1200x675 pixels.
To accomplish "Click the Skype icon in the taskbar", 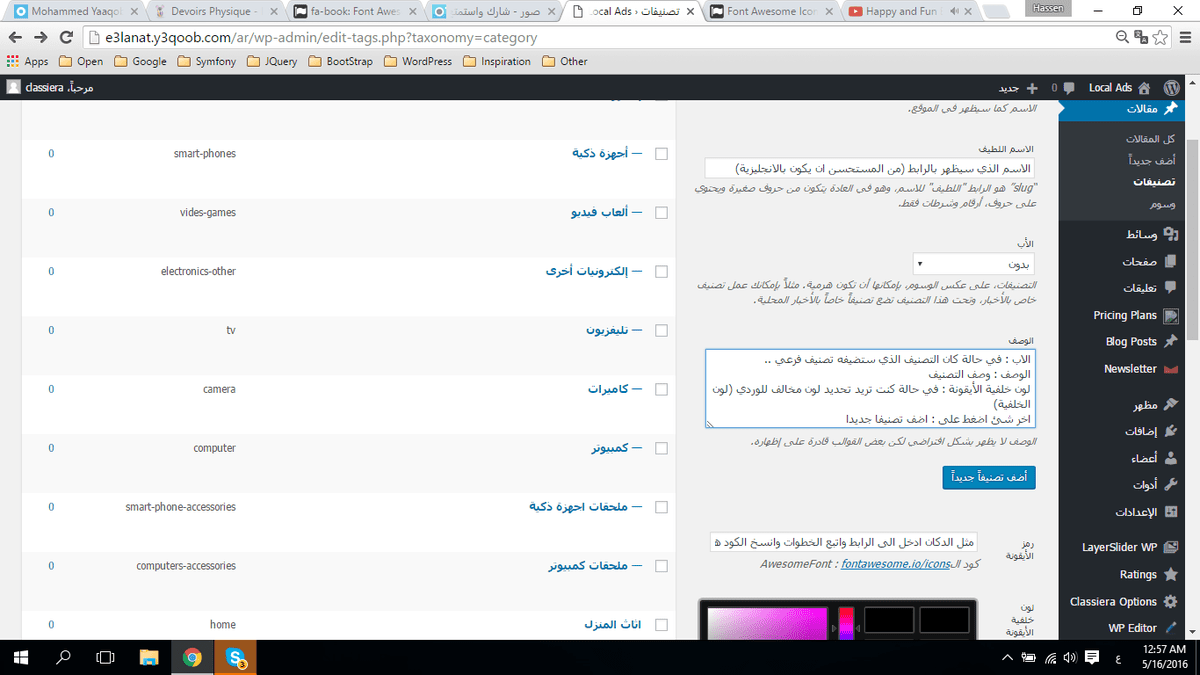I will [237, 657].
